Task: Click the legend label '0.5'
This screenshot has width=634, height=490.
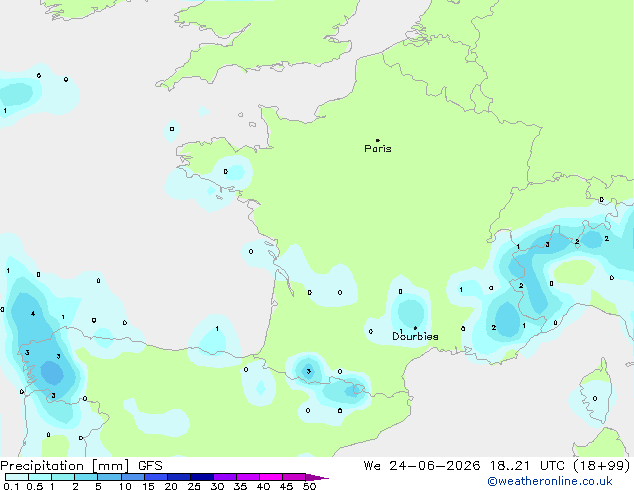Action: [x=35, y=486]
